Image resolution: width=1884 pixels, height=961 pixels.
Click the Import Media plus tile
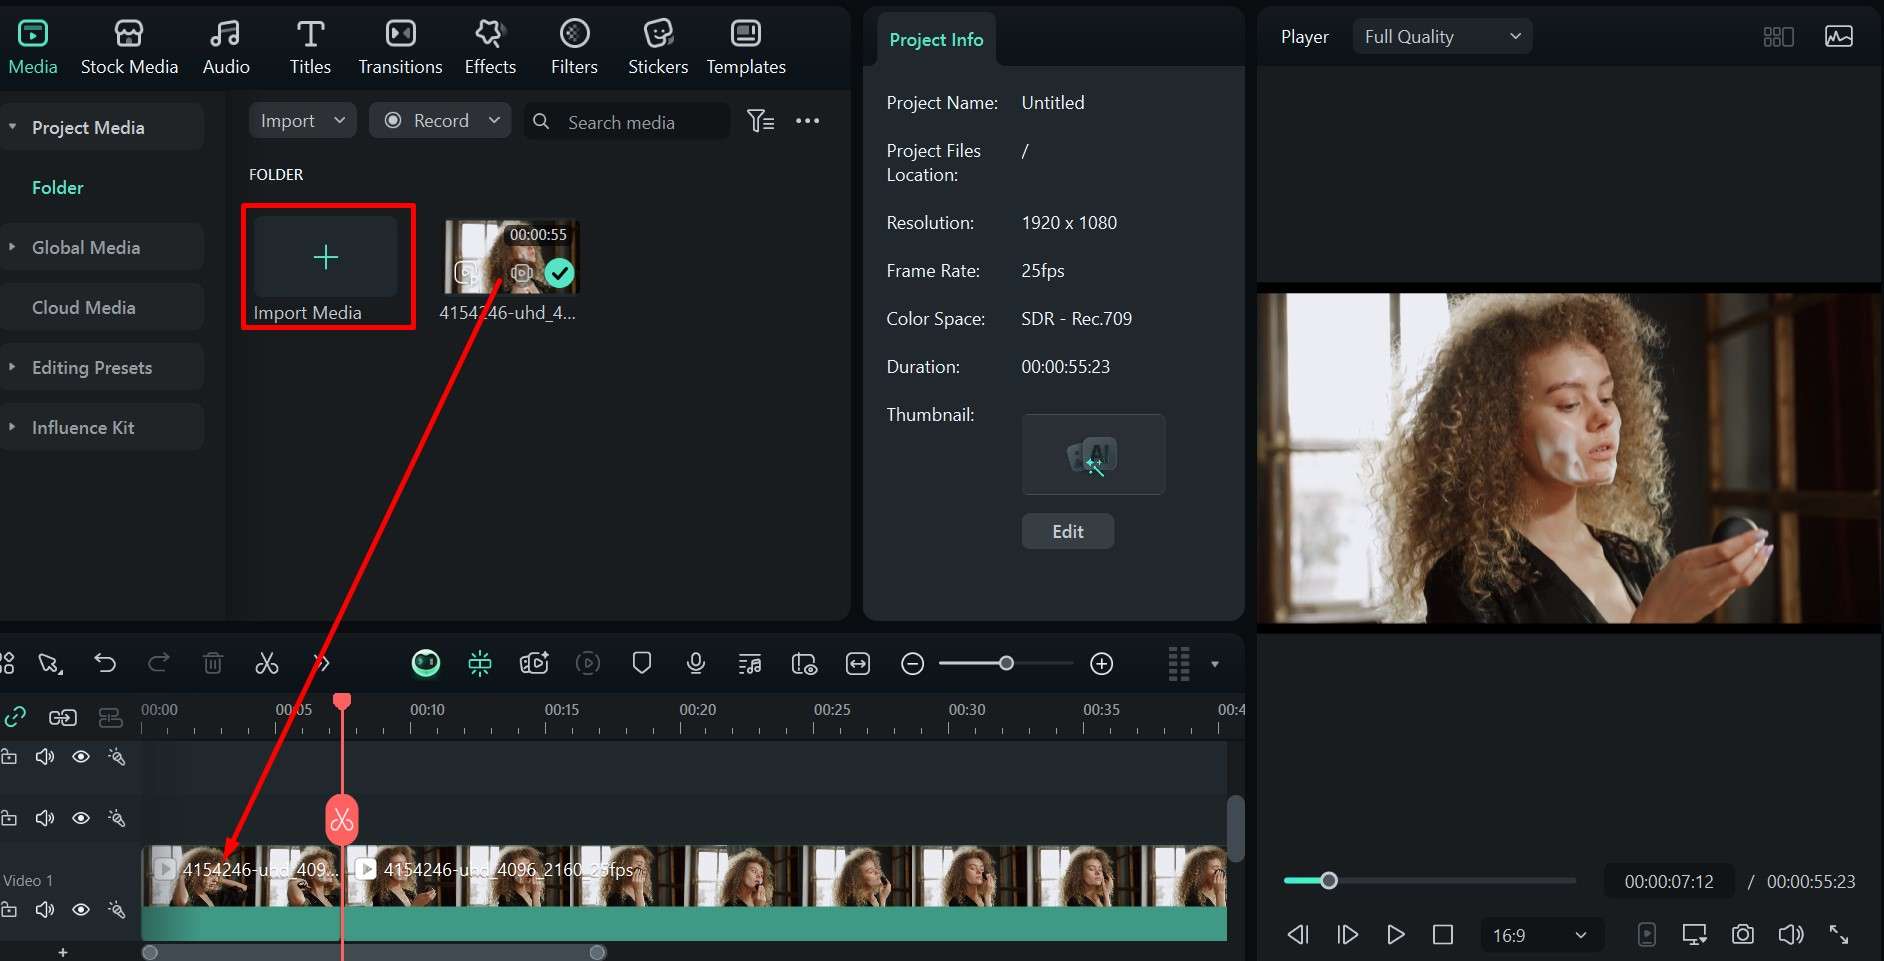tap(326, 257)
